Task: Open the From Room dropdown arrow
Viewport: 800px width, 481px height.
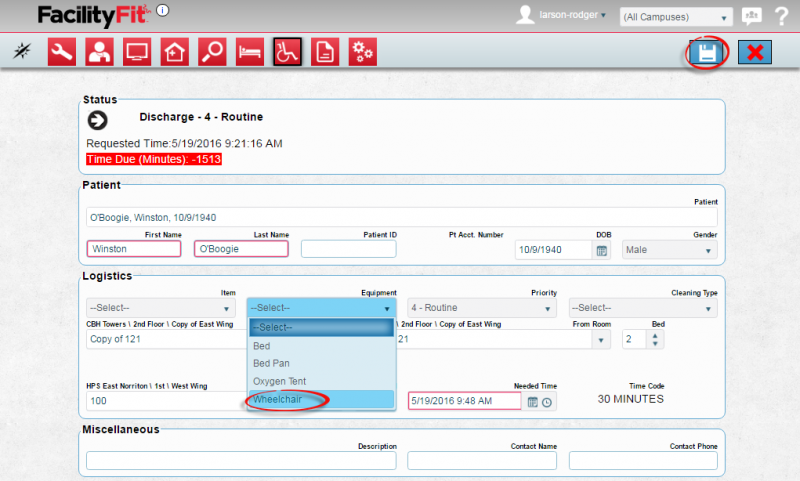Action: (x=601, y=340)
